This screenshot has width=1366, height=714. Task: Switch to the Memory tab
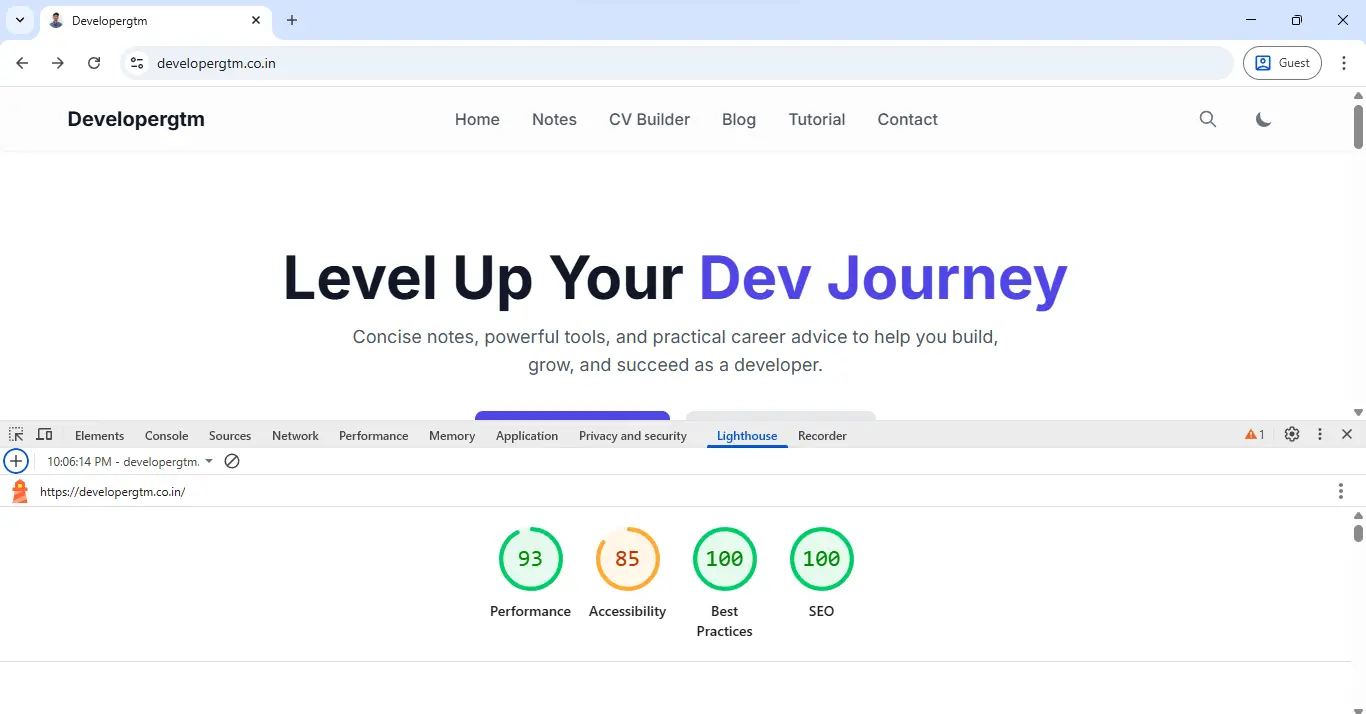click(x=452, y=436)
